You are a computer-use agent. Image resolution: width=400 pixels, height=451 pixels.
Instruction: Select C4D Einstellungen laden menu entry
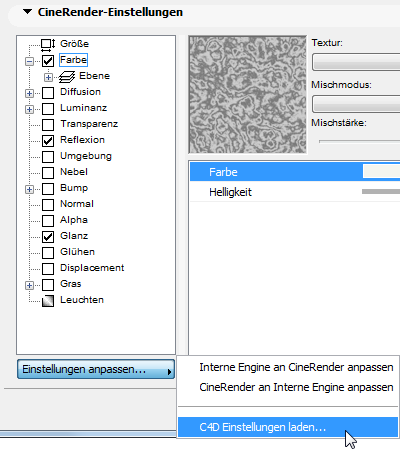288,427
